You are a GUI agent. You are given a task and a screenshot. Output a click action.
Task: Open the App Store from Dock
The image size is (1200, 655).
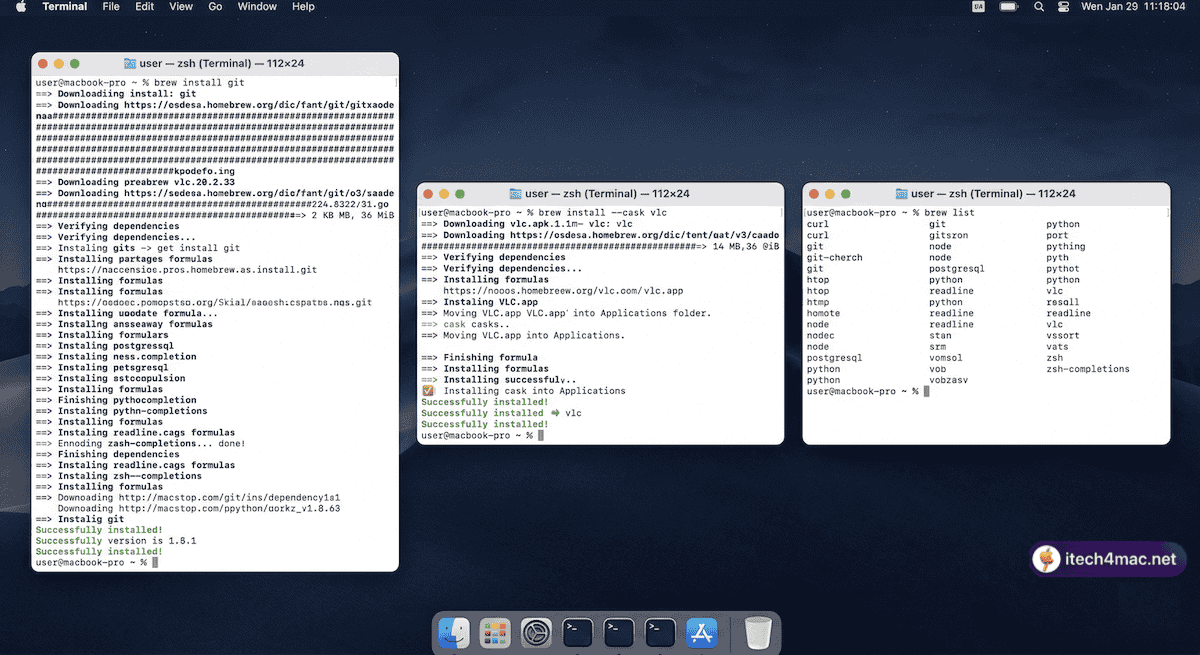coord(702,632)
